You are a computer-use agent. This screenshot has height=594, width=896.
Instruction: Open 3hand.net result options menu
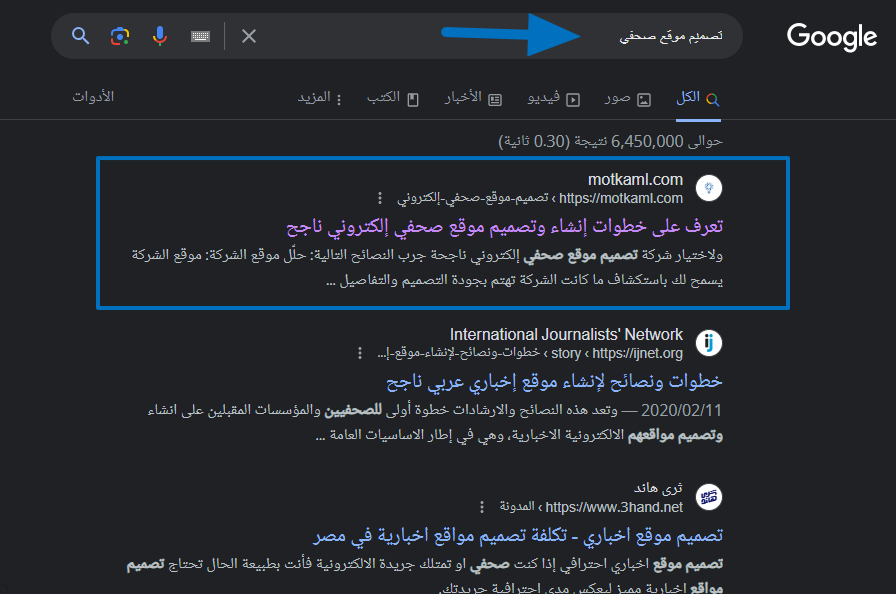(482, 507)
